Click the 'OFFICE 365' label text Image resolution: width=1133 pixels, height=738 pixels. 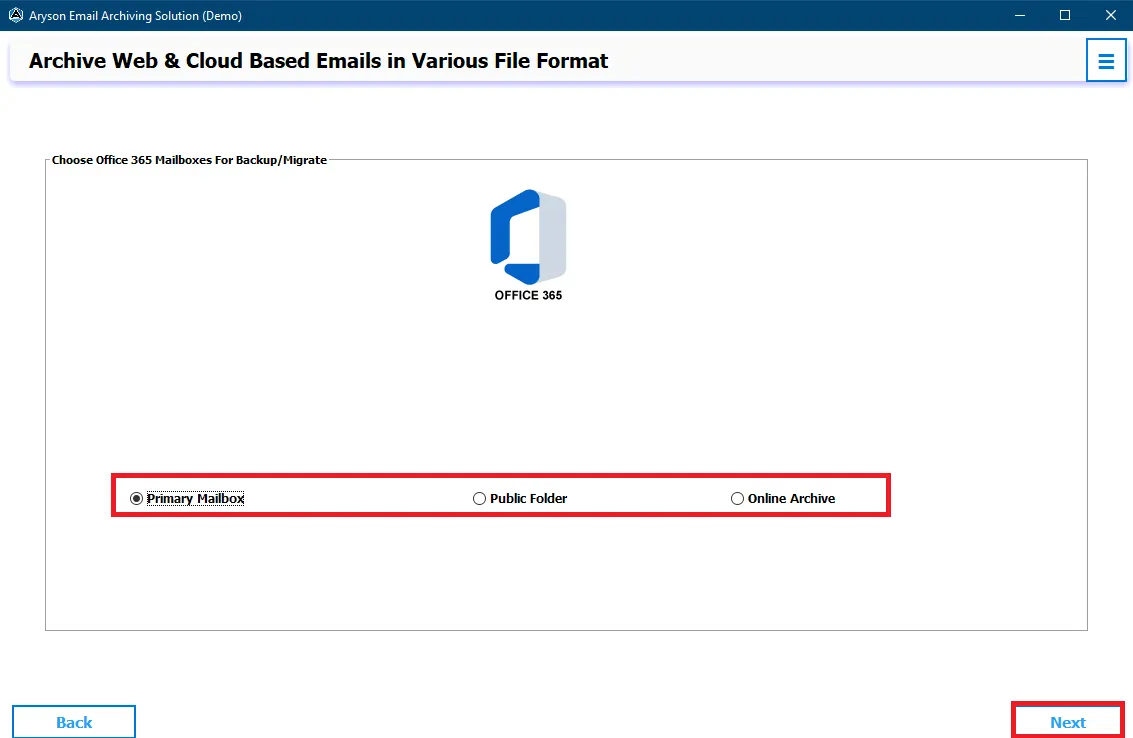tap(528, 295)
